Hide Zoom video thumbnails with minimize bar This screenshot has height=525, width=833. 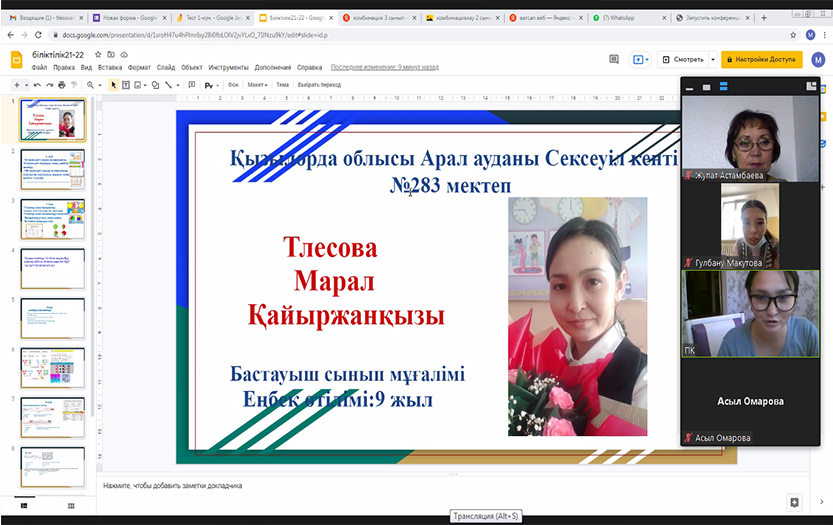tap(690, 88)
